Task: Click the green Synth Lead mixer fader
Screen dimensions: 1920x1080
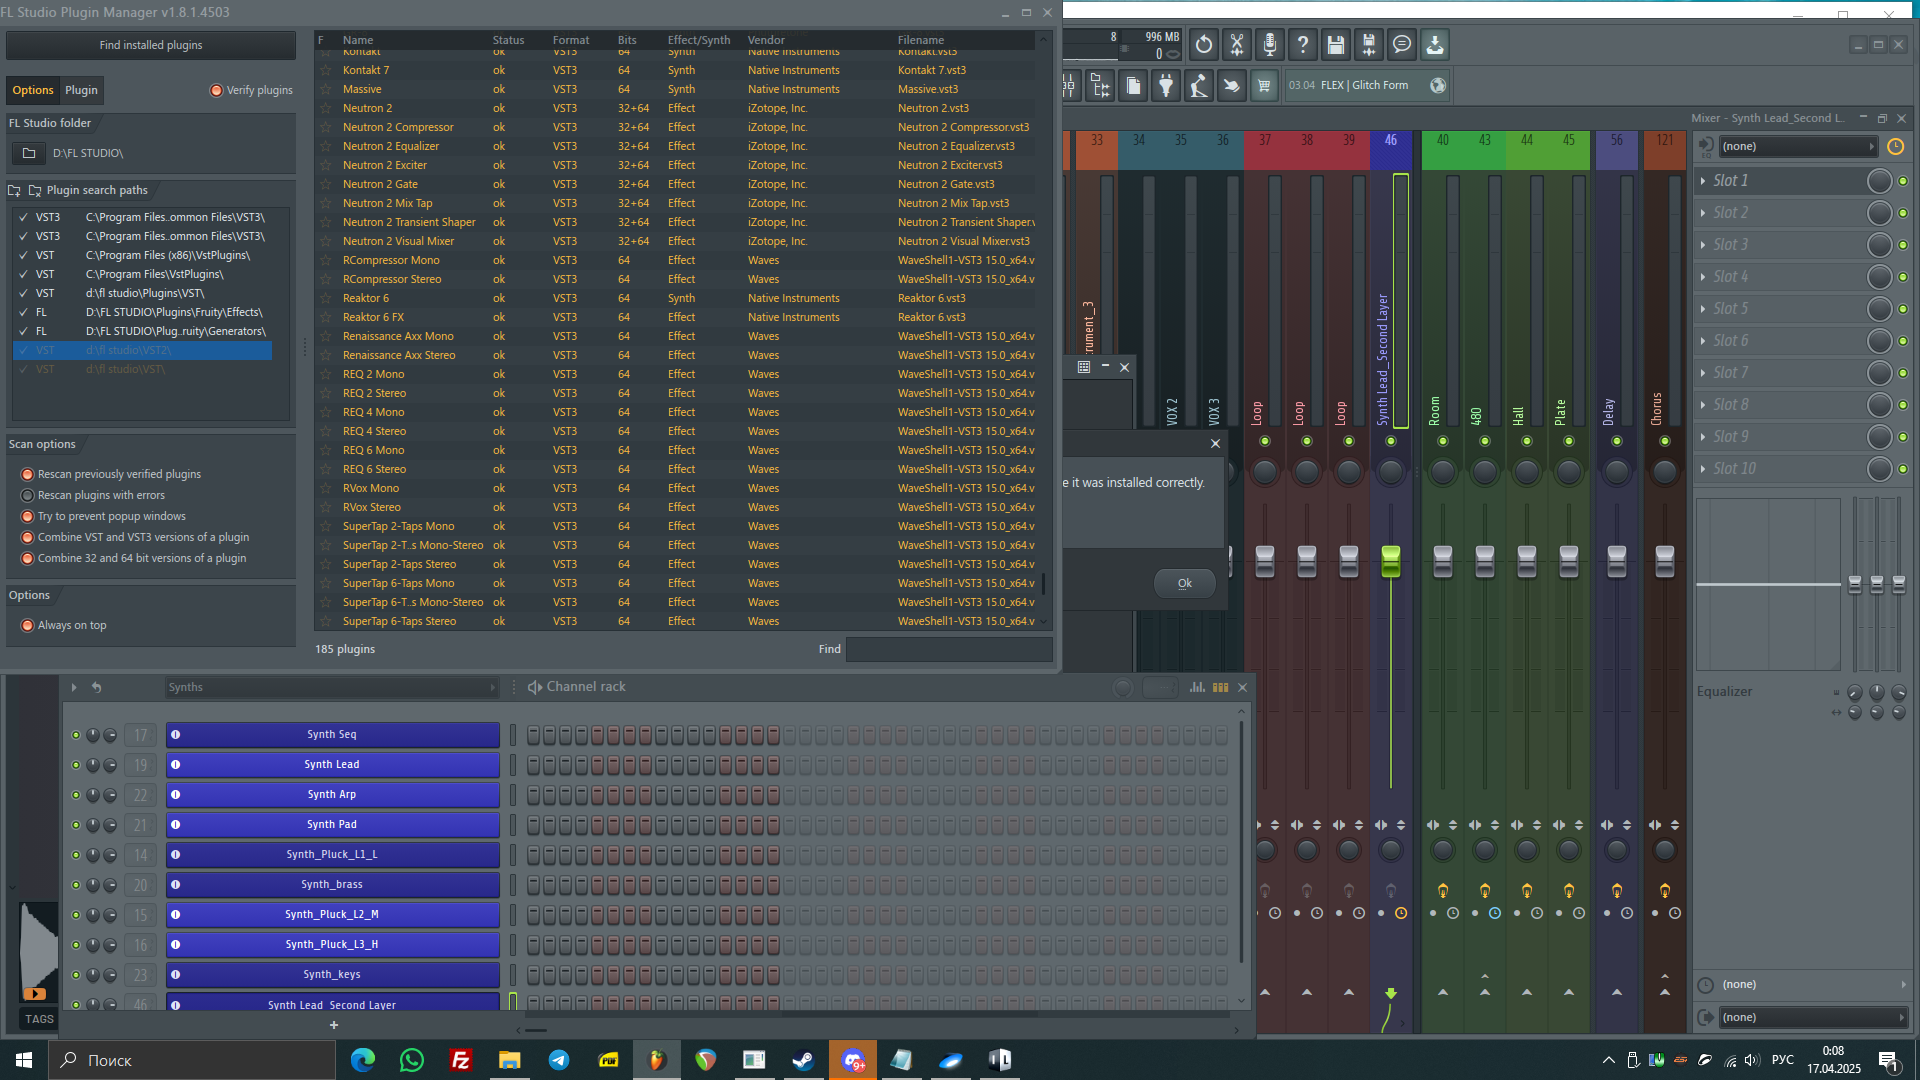Action: [1391, 561]
